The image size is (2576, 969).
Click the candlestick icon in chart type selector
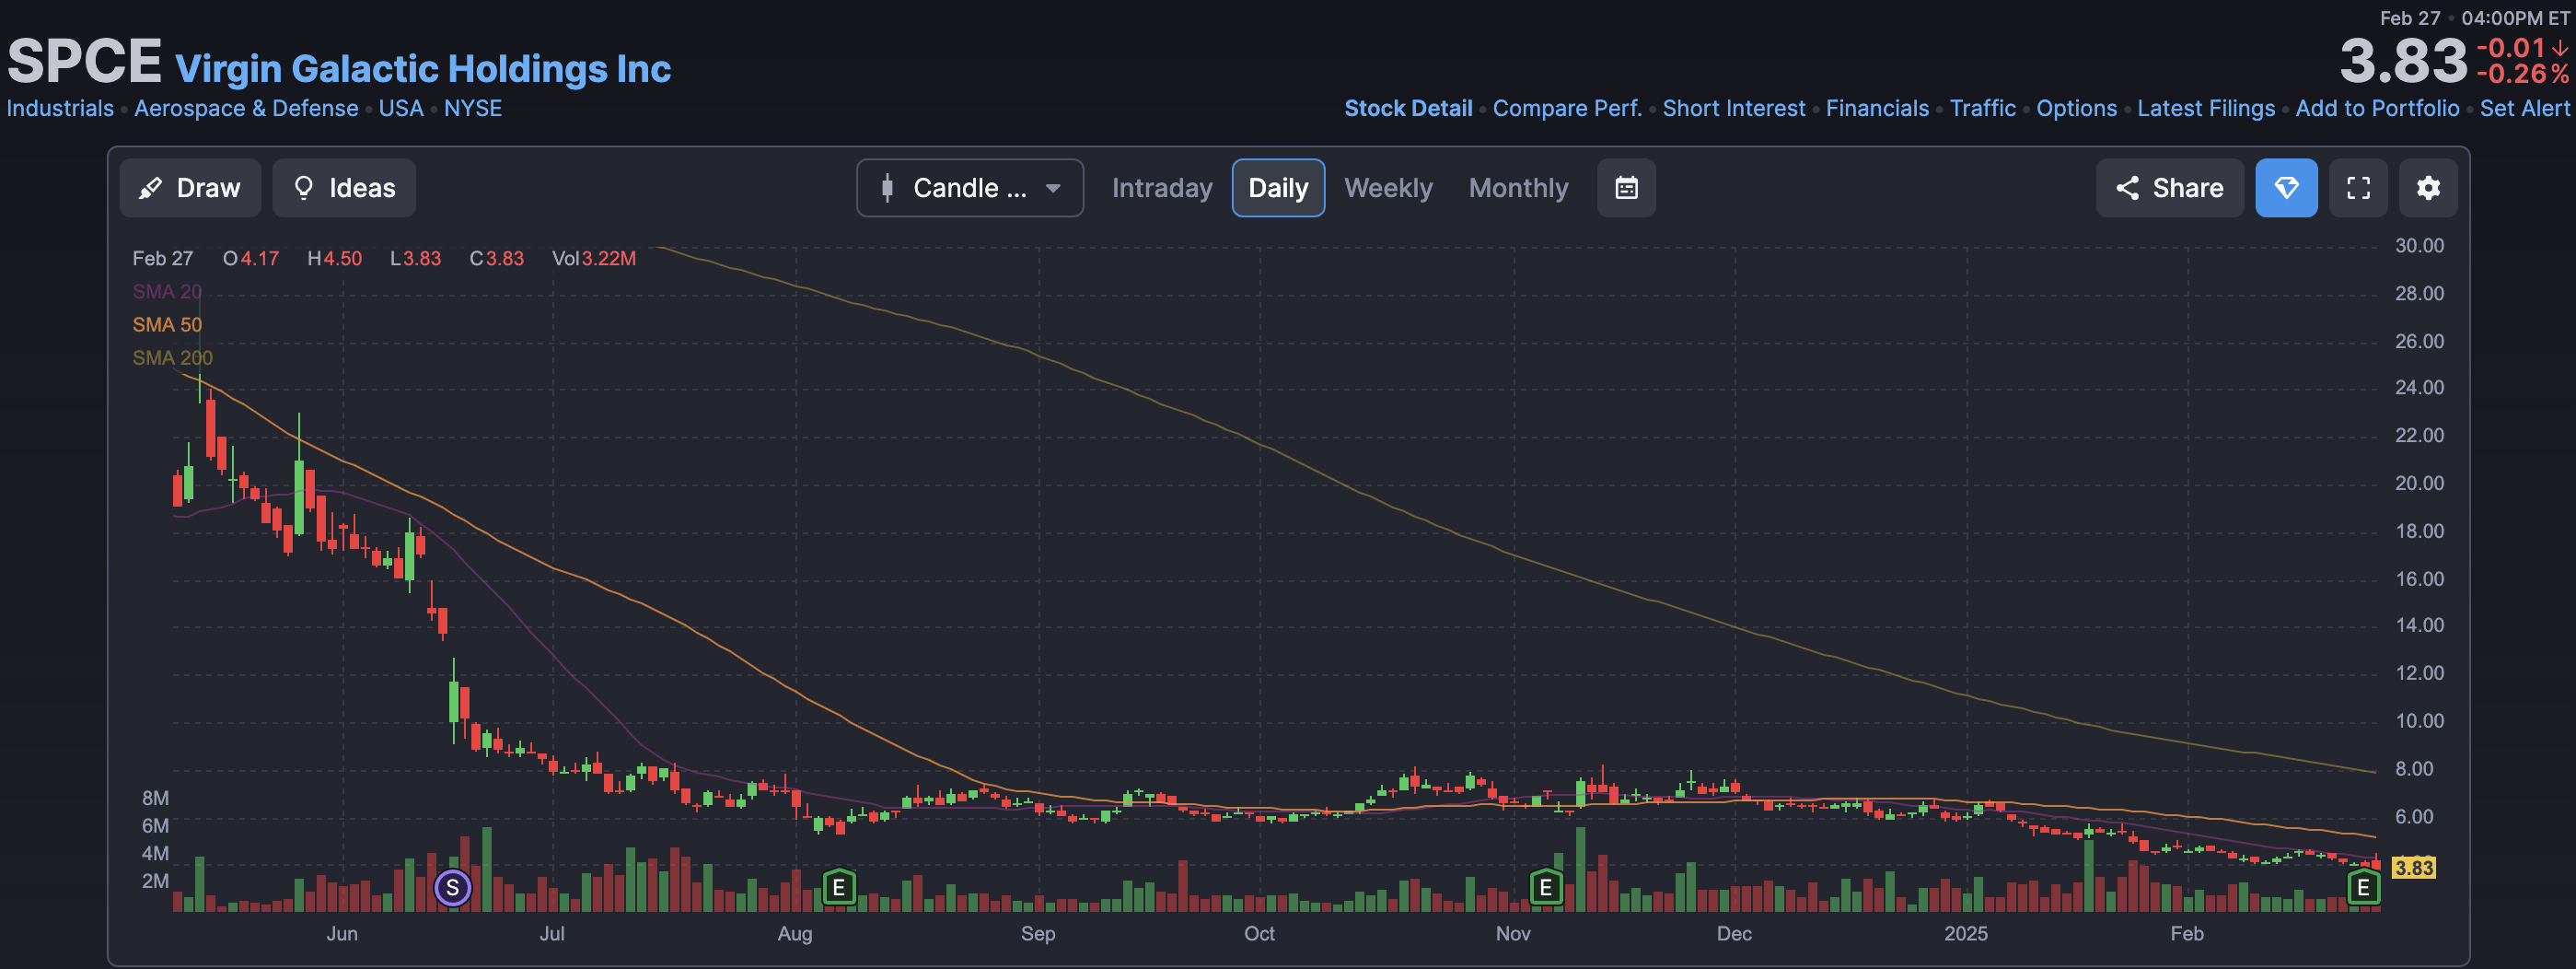(887, 188)
